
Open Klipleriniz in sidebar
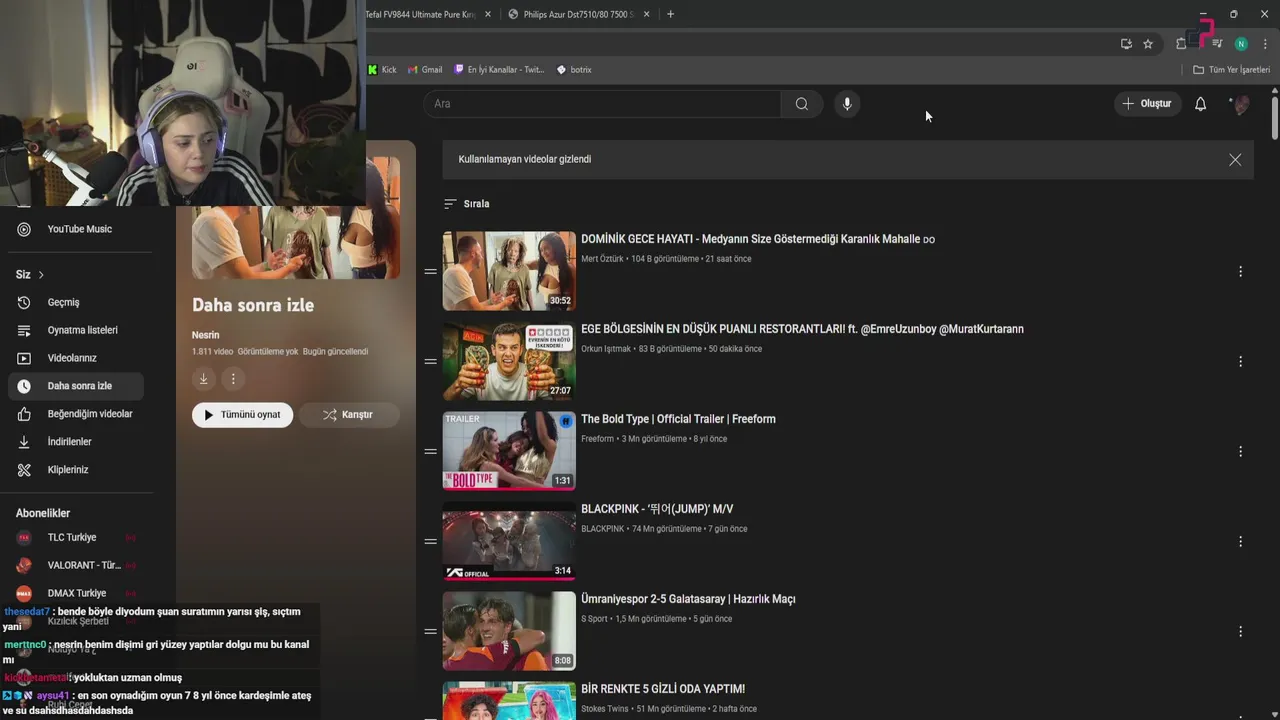pyautogui.click(x=76, y=470)
